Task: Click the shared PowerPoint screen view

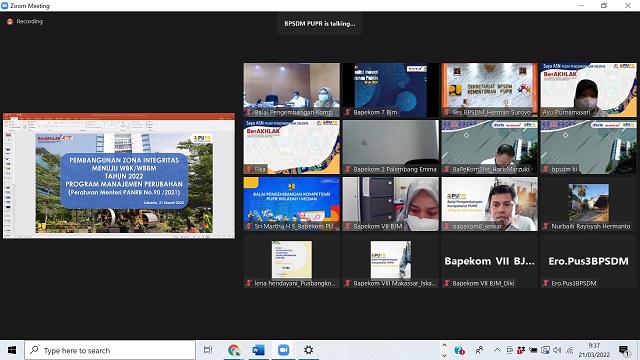Action: pos(119,176)
